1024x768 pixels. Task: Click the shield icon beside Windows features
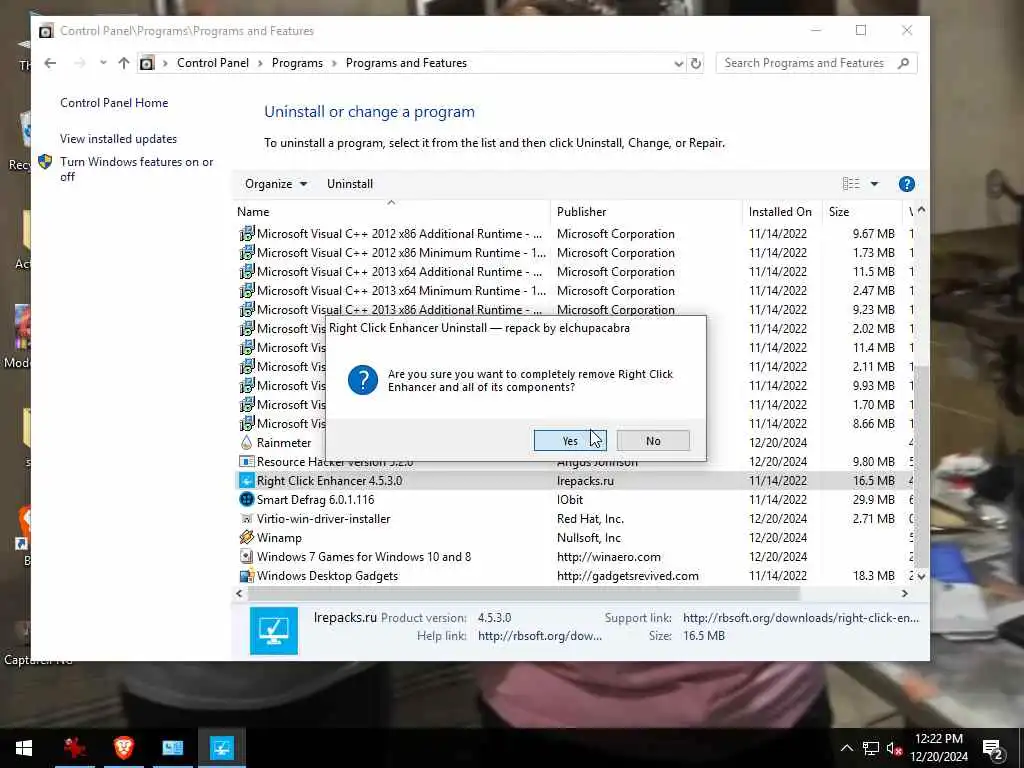(x=45, y=161)
